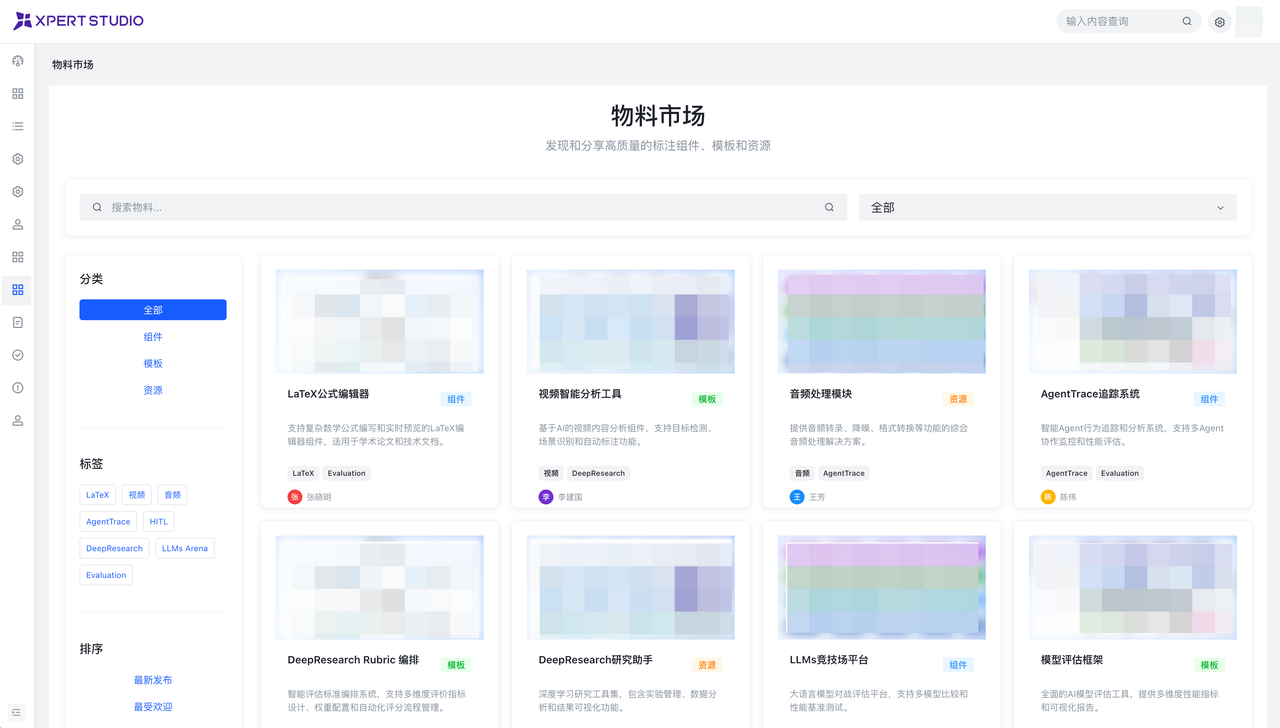This screenshot has width=1280, height=728.
Task: Click the 组件 badge on LaTeX公式编辑器 card
Action: [456, 399]
